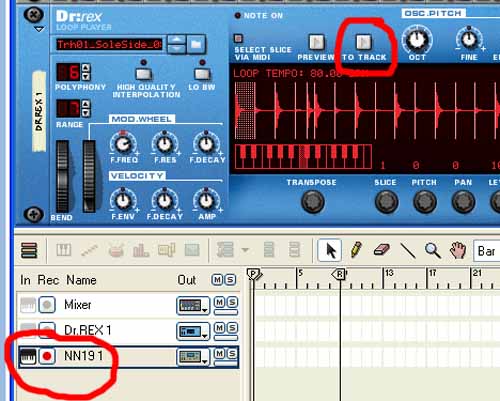500x401 pixels.
Task: Click the Velocity F.DECAY knob
Action: [x=165, y=201]
